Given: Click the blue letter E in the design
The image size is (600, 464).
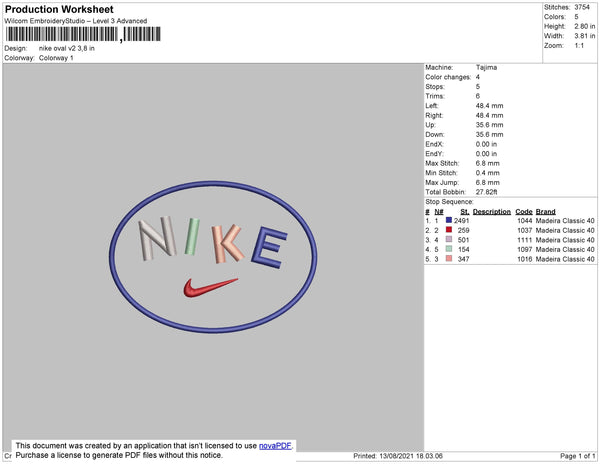Looking at the screenshot, I should [x=269, y=247].
